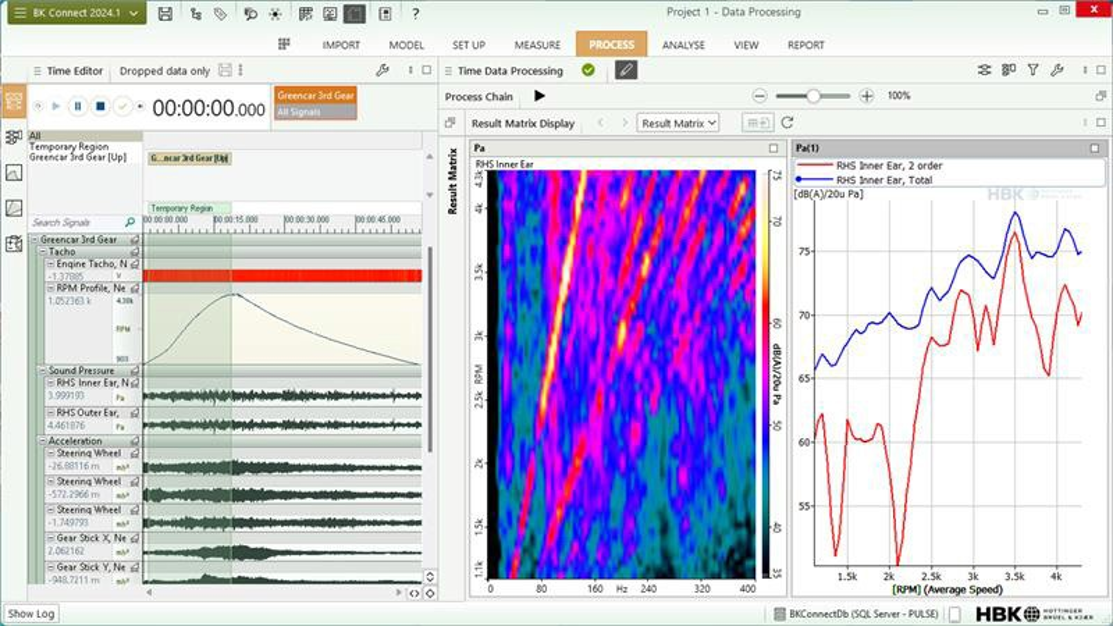Click zoom out minus button
Viewport: 1113px width, 626px height.
[760, 96]
